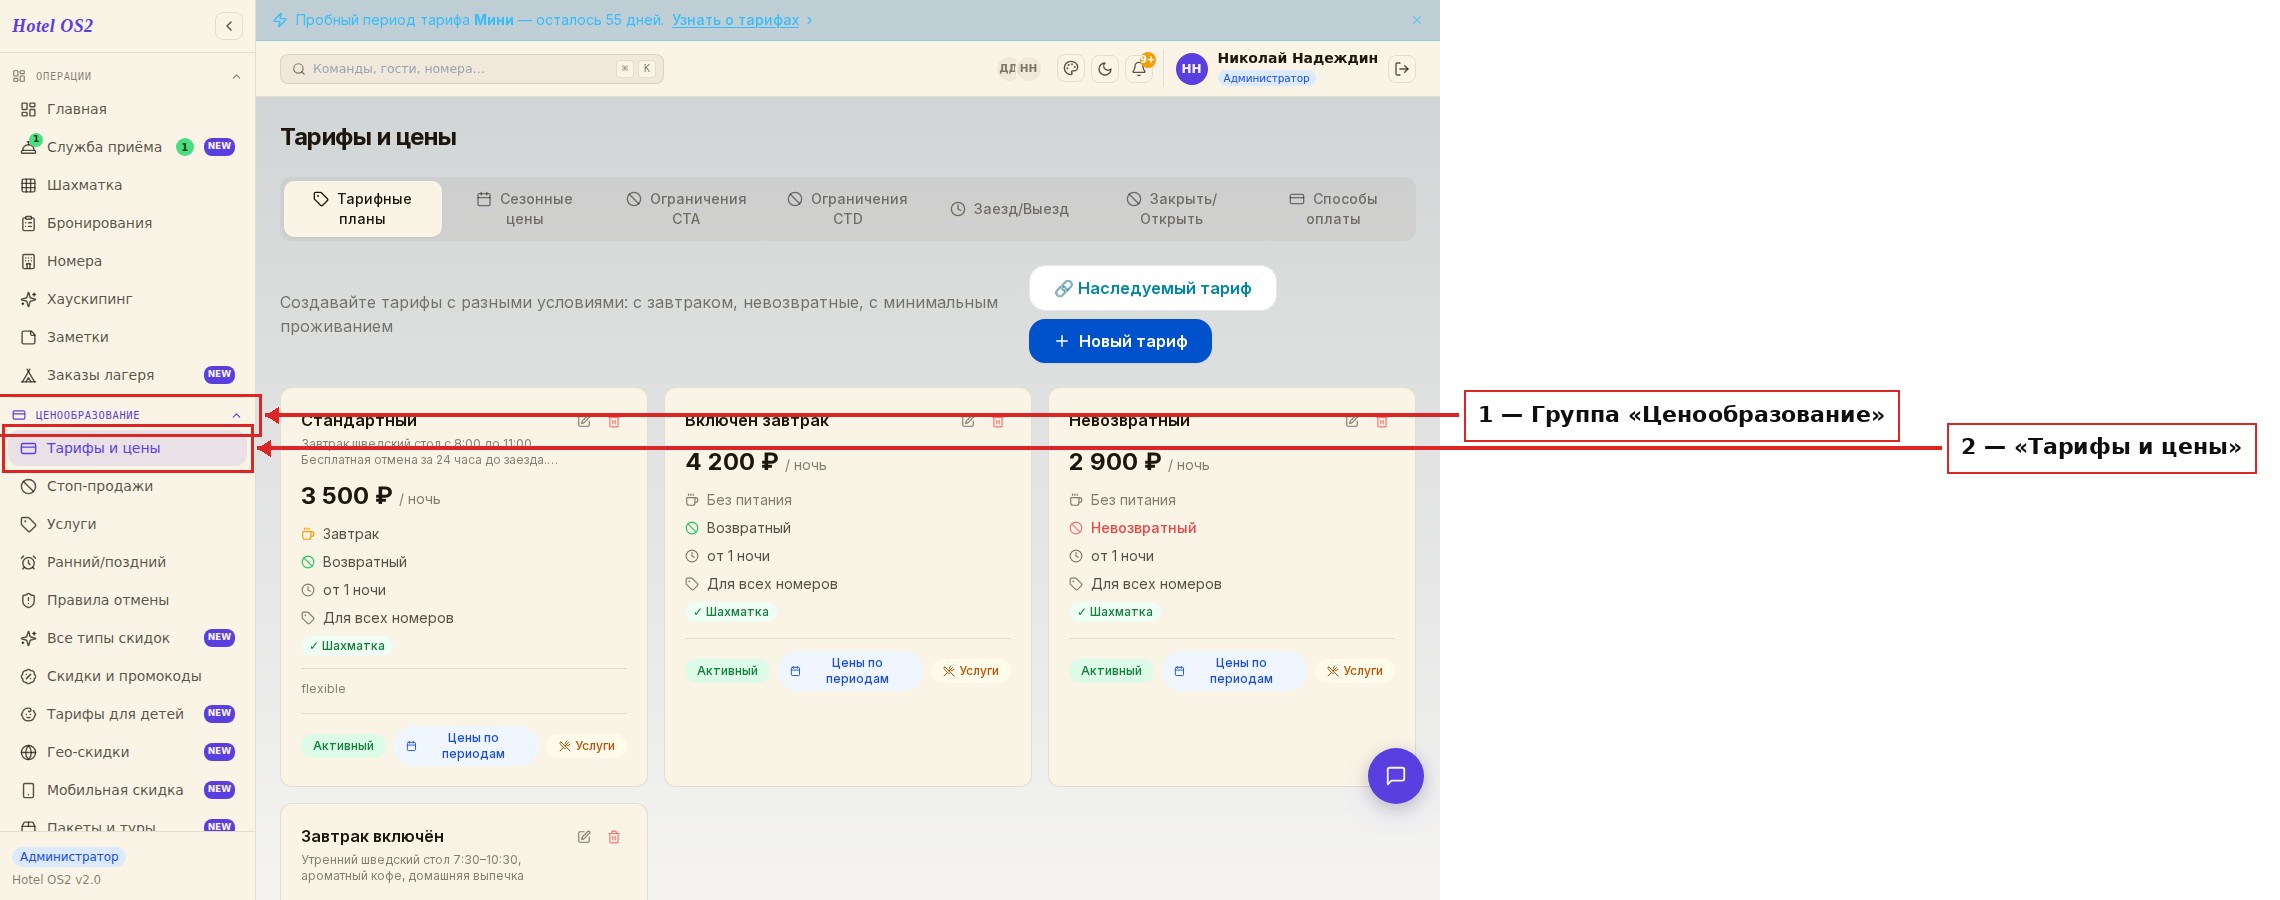
Task: Switch to Способы оплаты tab
Action: (1333, 209)
